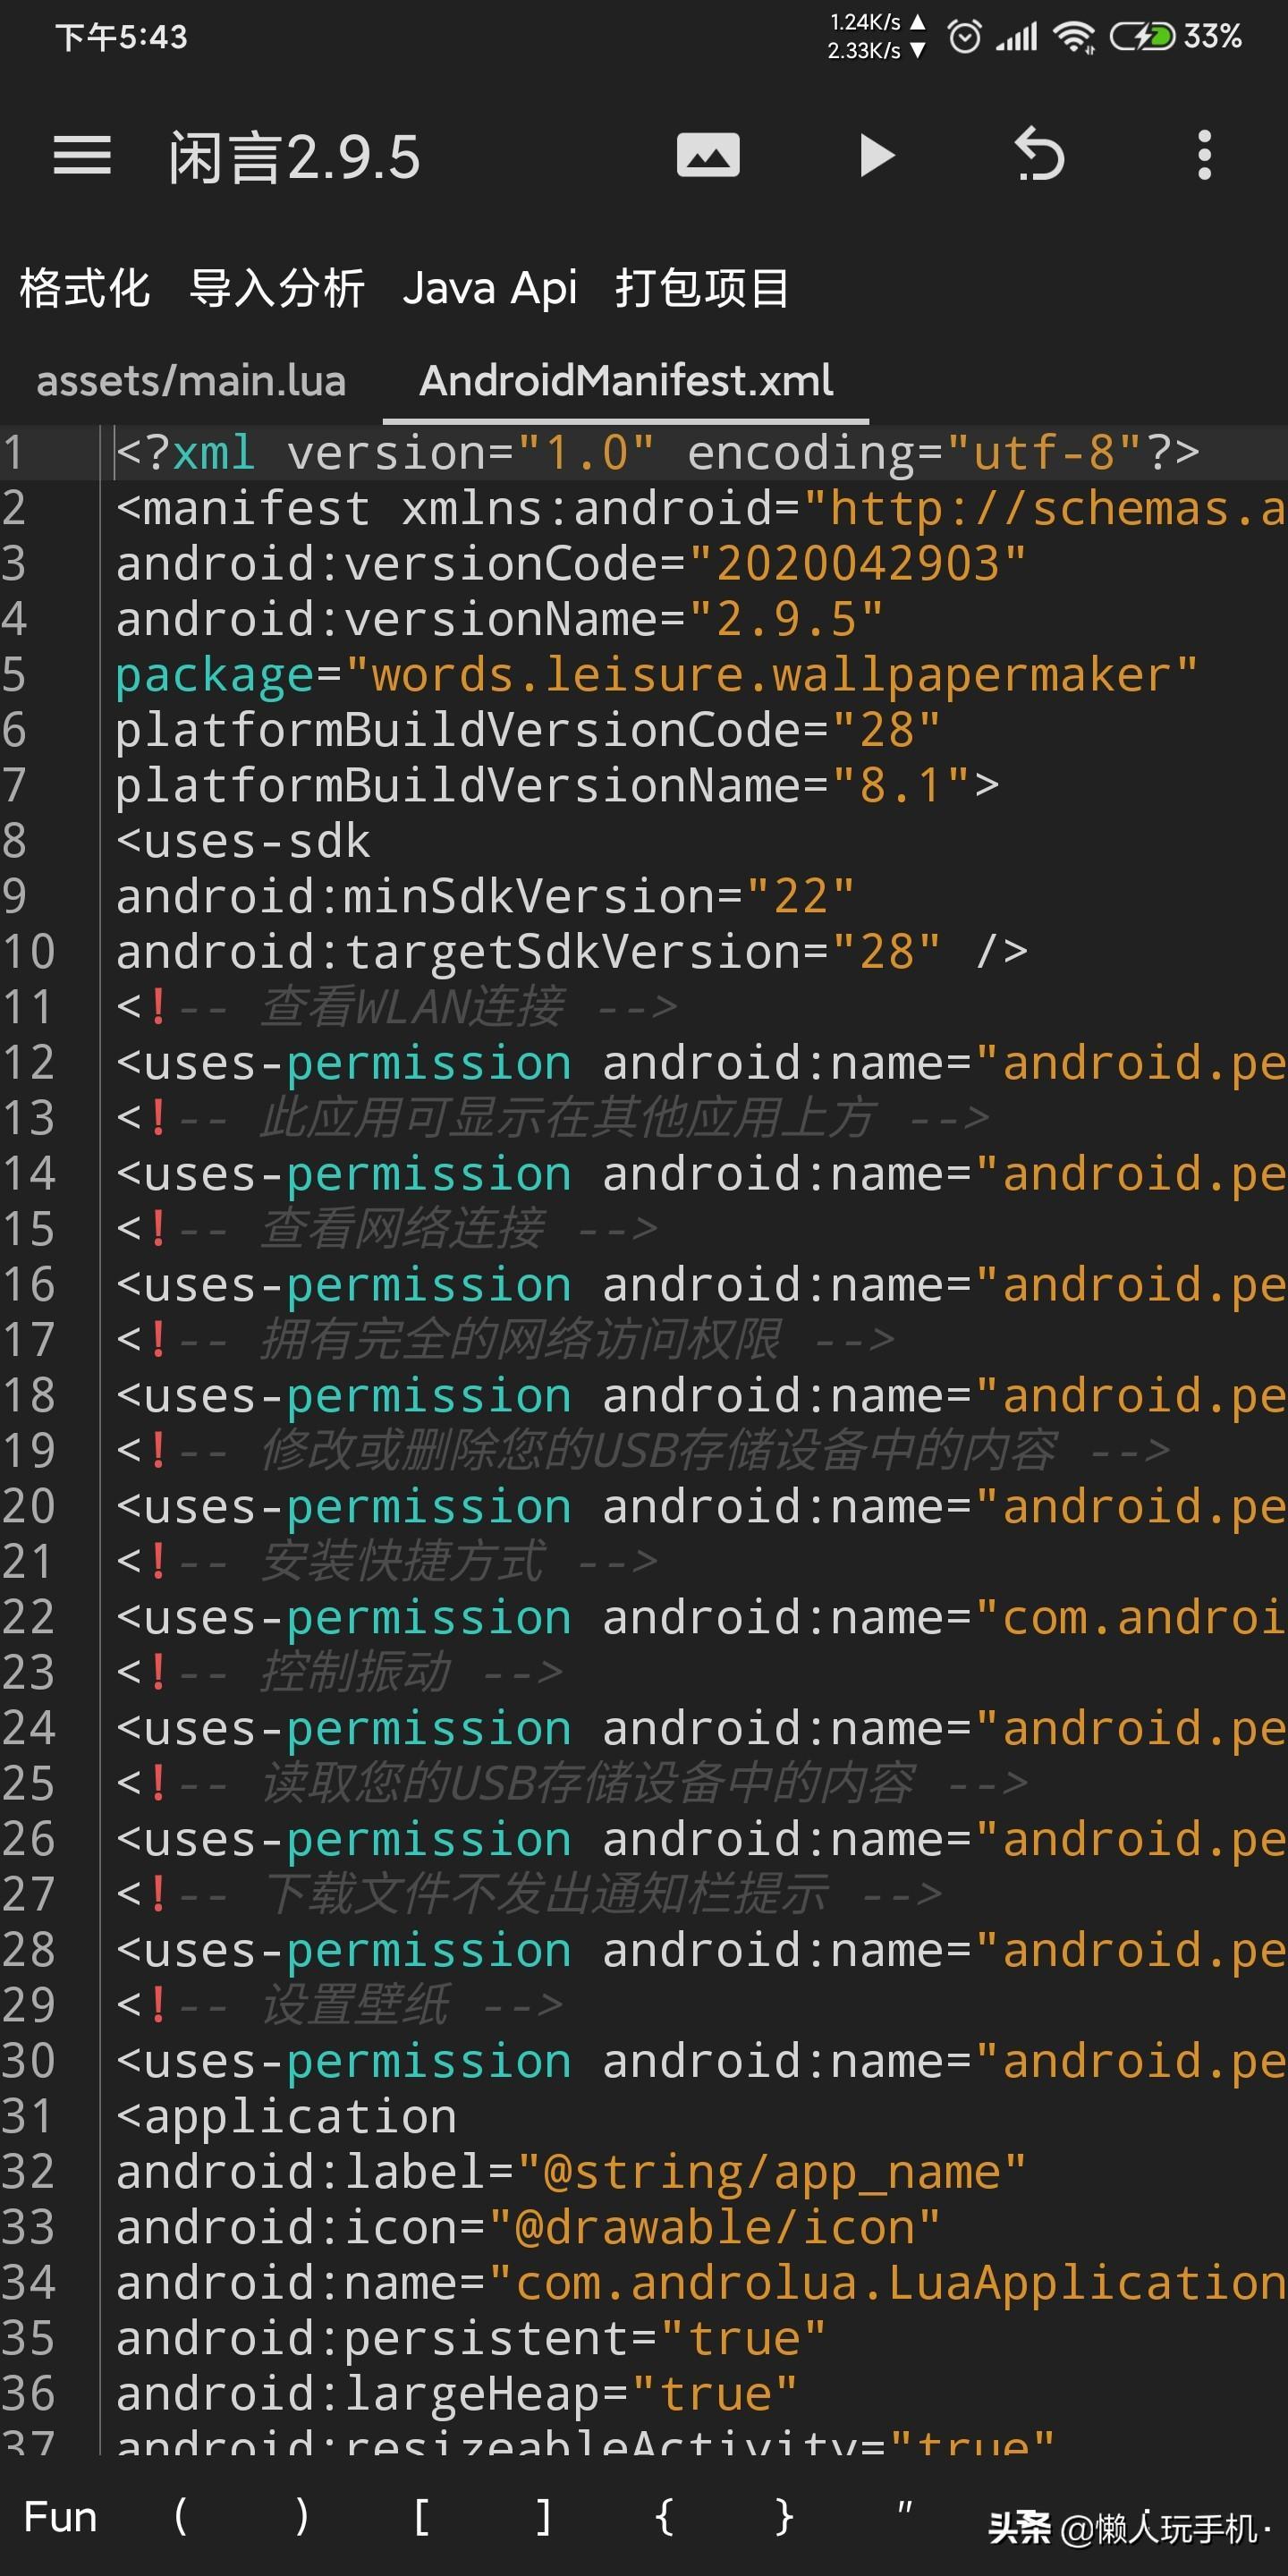Insert right square bracket from shortcut bar
The height and width of the screenshot is (2576, 1288).
click(543, 2516)
